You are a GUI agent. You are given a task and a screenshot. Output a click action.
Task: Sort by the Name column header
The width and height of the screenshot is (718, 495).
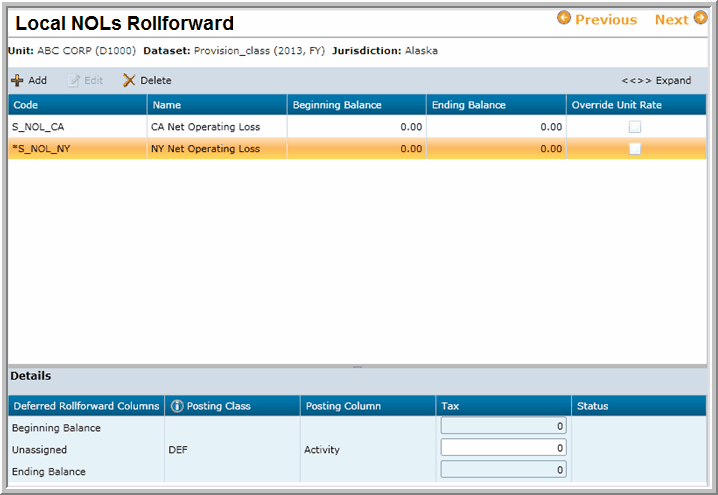coord(216,105)
